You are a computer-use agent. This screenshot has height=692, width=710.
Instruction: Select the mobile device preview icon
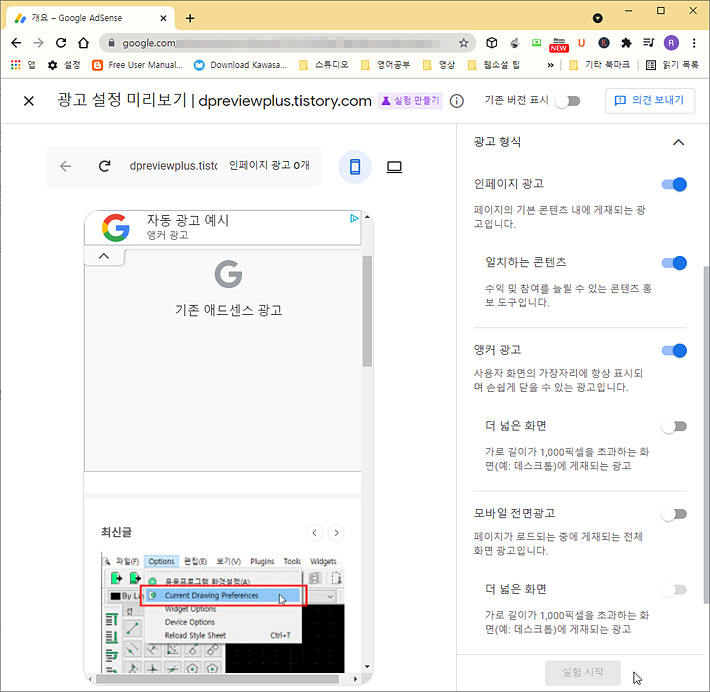355,167
